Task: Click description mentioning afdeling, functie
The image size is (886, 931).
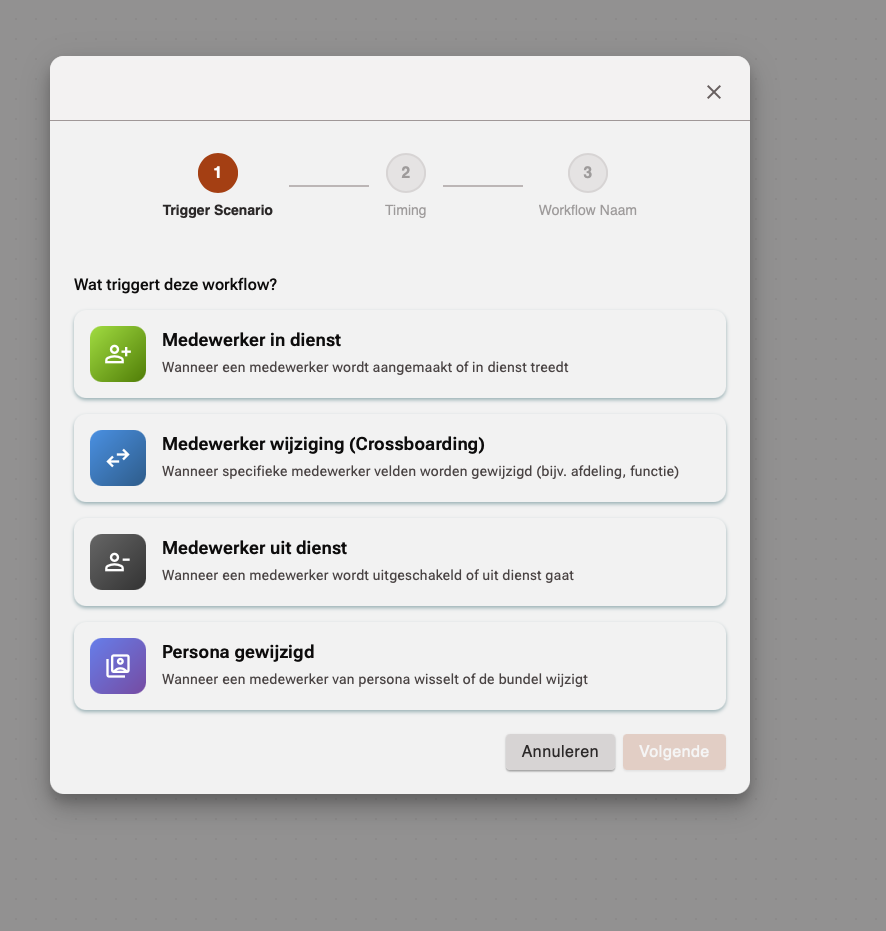Action: coord(420,471)
